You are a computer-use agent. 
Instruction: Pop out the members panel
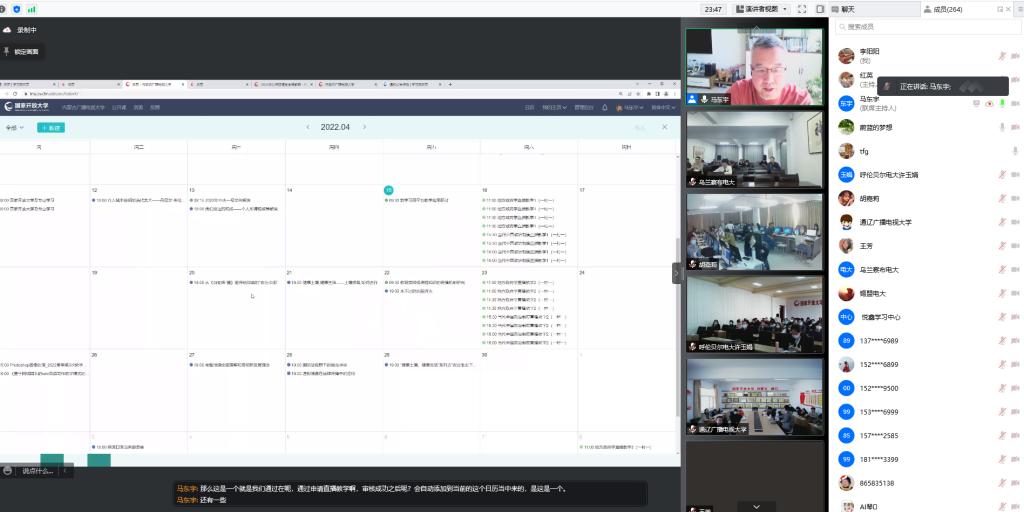coord(1000,9)
